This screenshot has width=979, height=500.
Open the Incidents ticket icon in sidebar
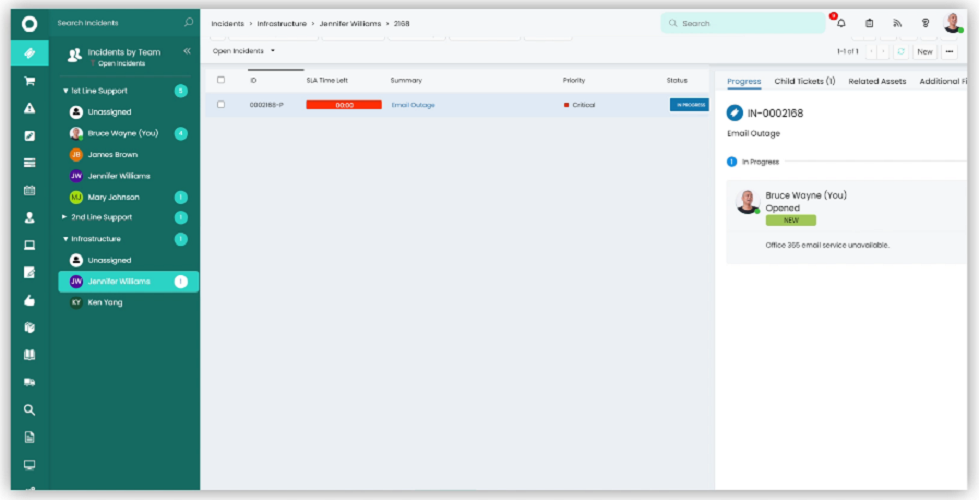[29, 53]
